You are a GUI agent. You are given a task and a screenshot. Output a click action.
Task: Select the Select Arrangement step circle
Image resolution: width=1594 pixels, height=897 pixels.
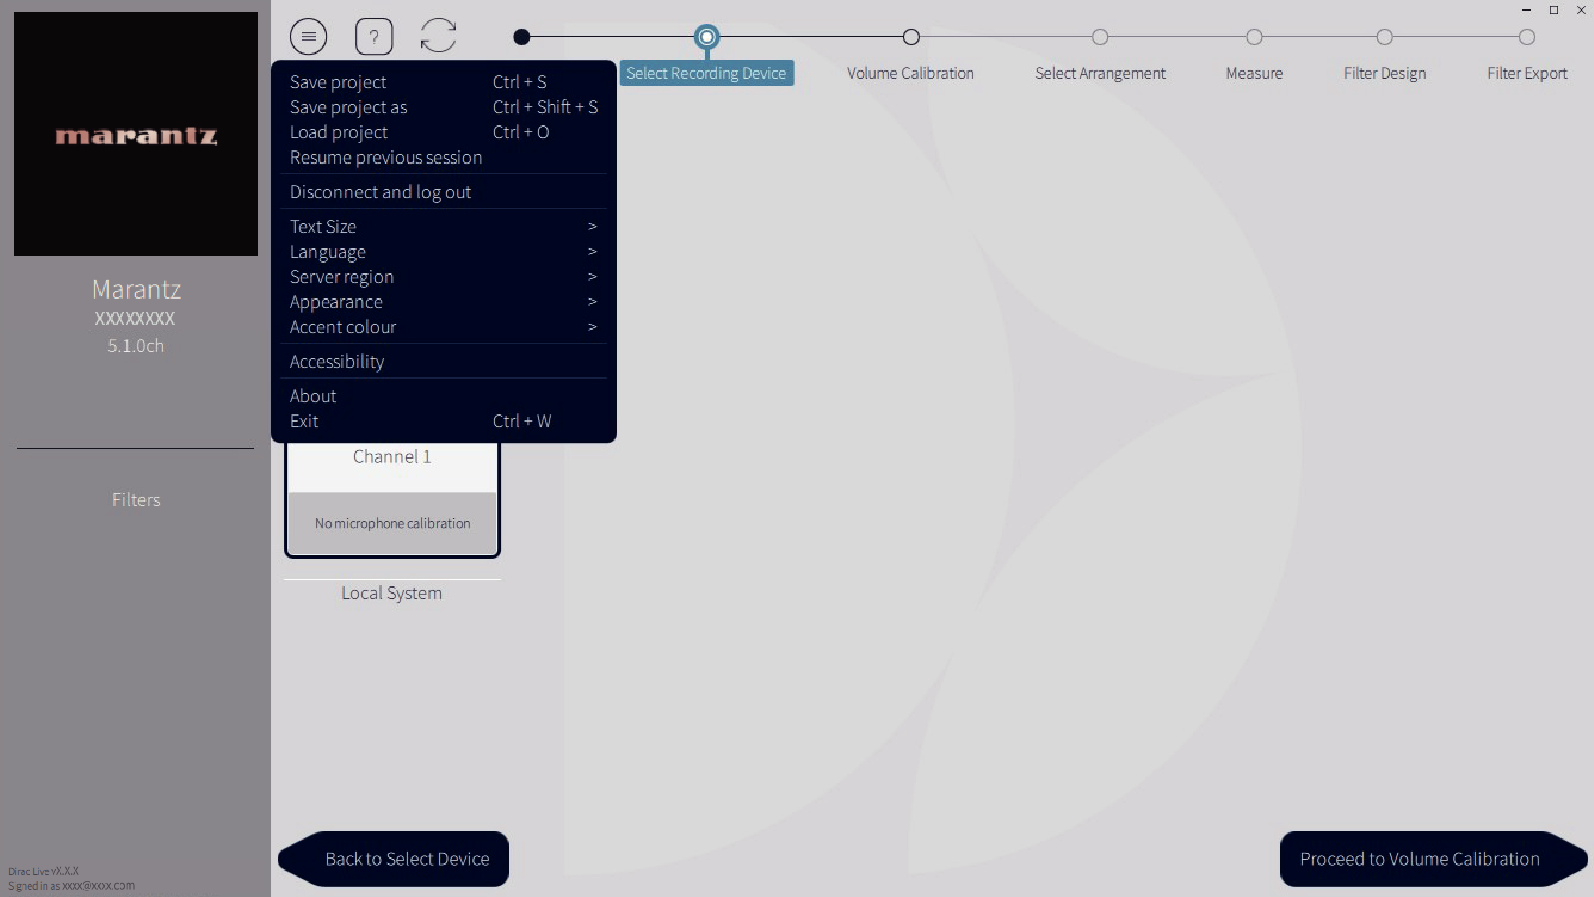pyautogui.click(x=1100, y=37)
